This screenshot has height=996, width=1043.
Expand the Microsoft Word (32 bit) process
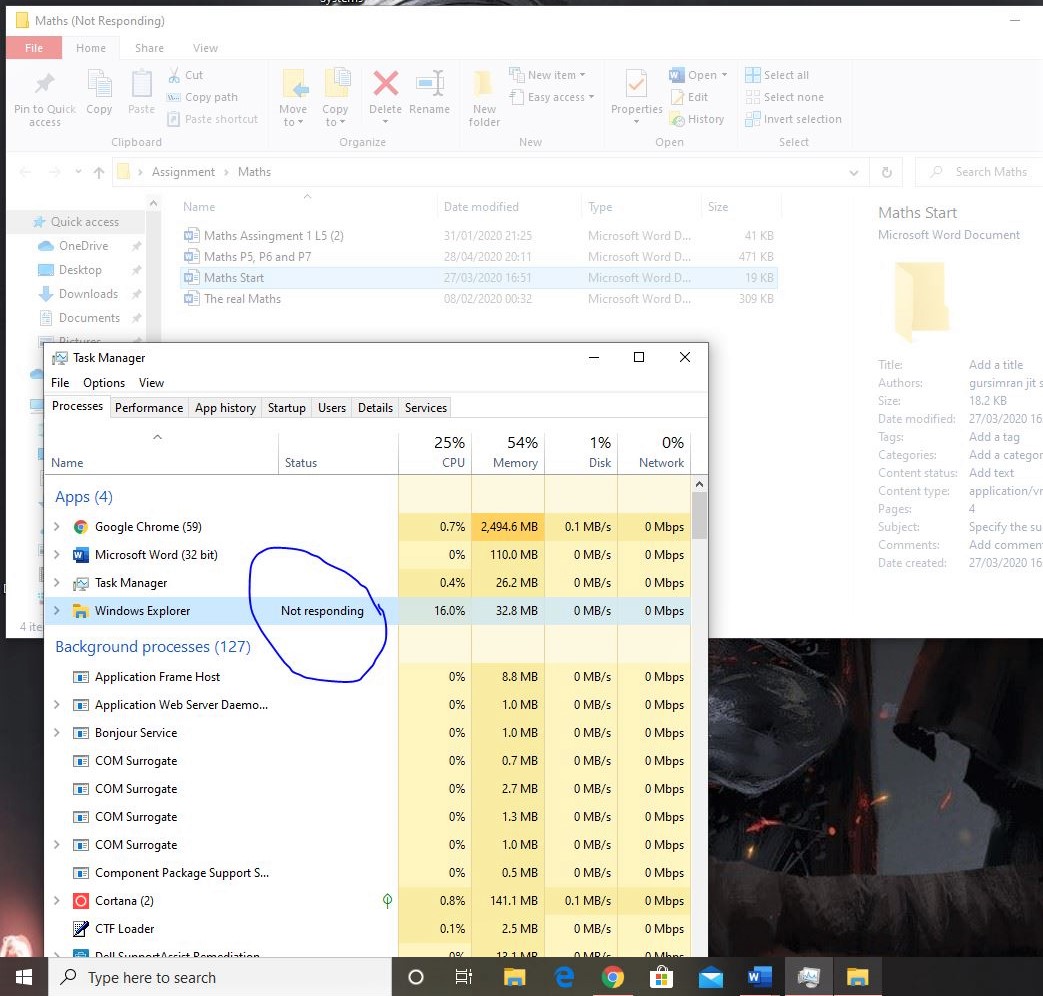coord(57,554)
